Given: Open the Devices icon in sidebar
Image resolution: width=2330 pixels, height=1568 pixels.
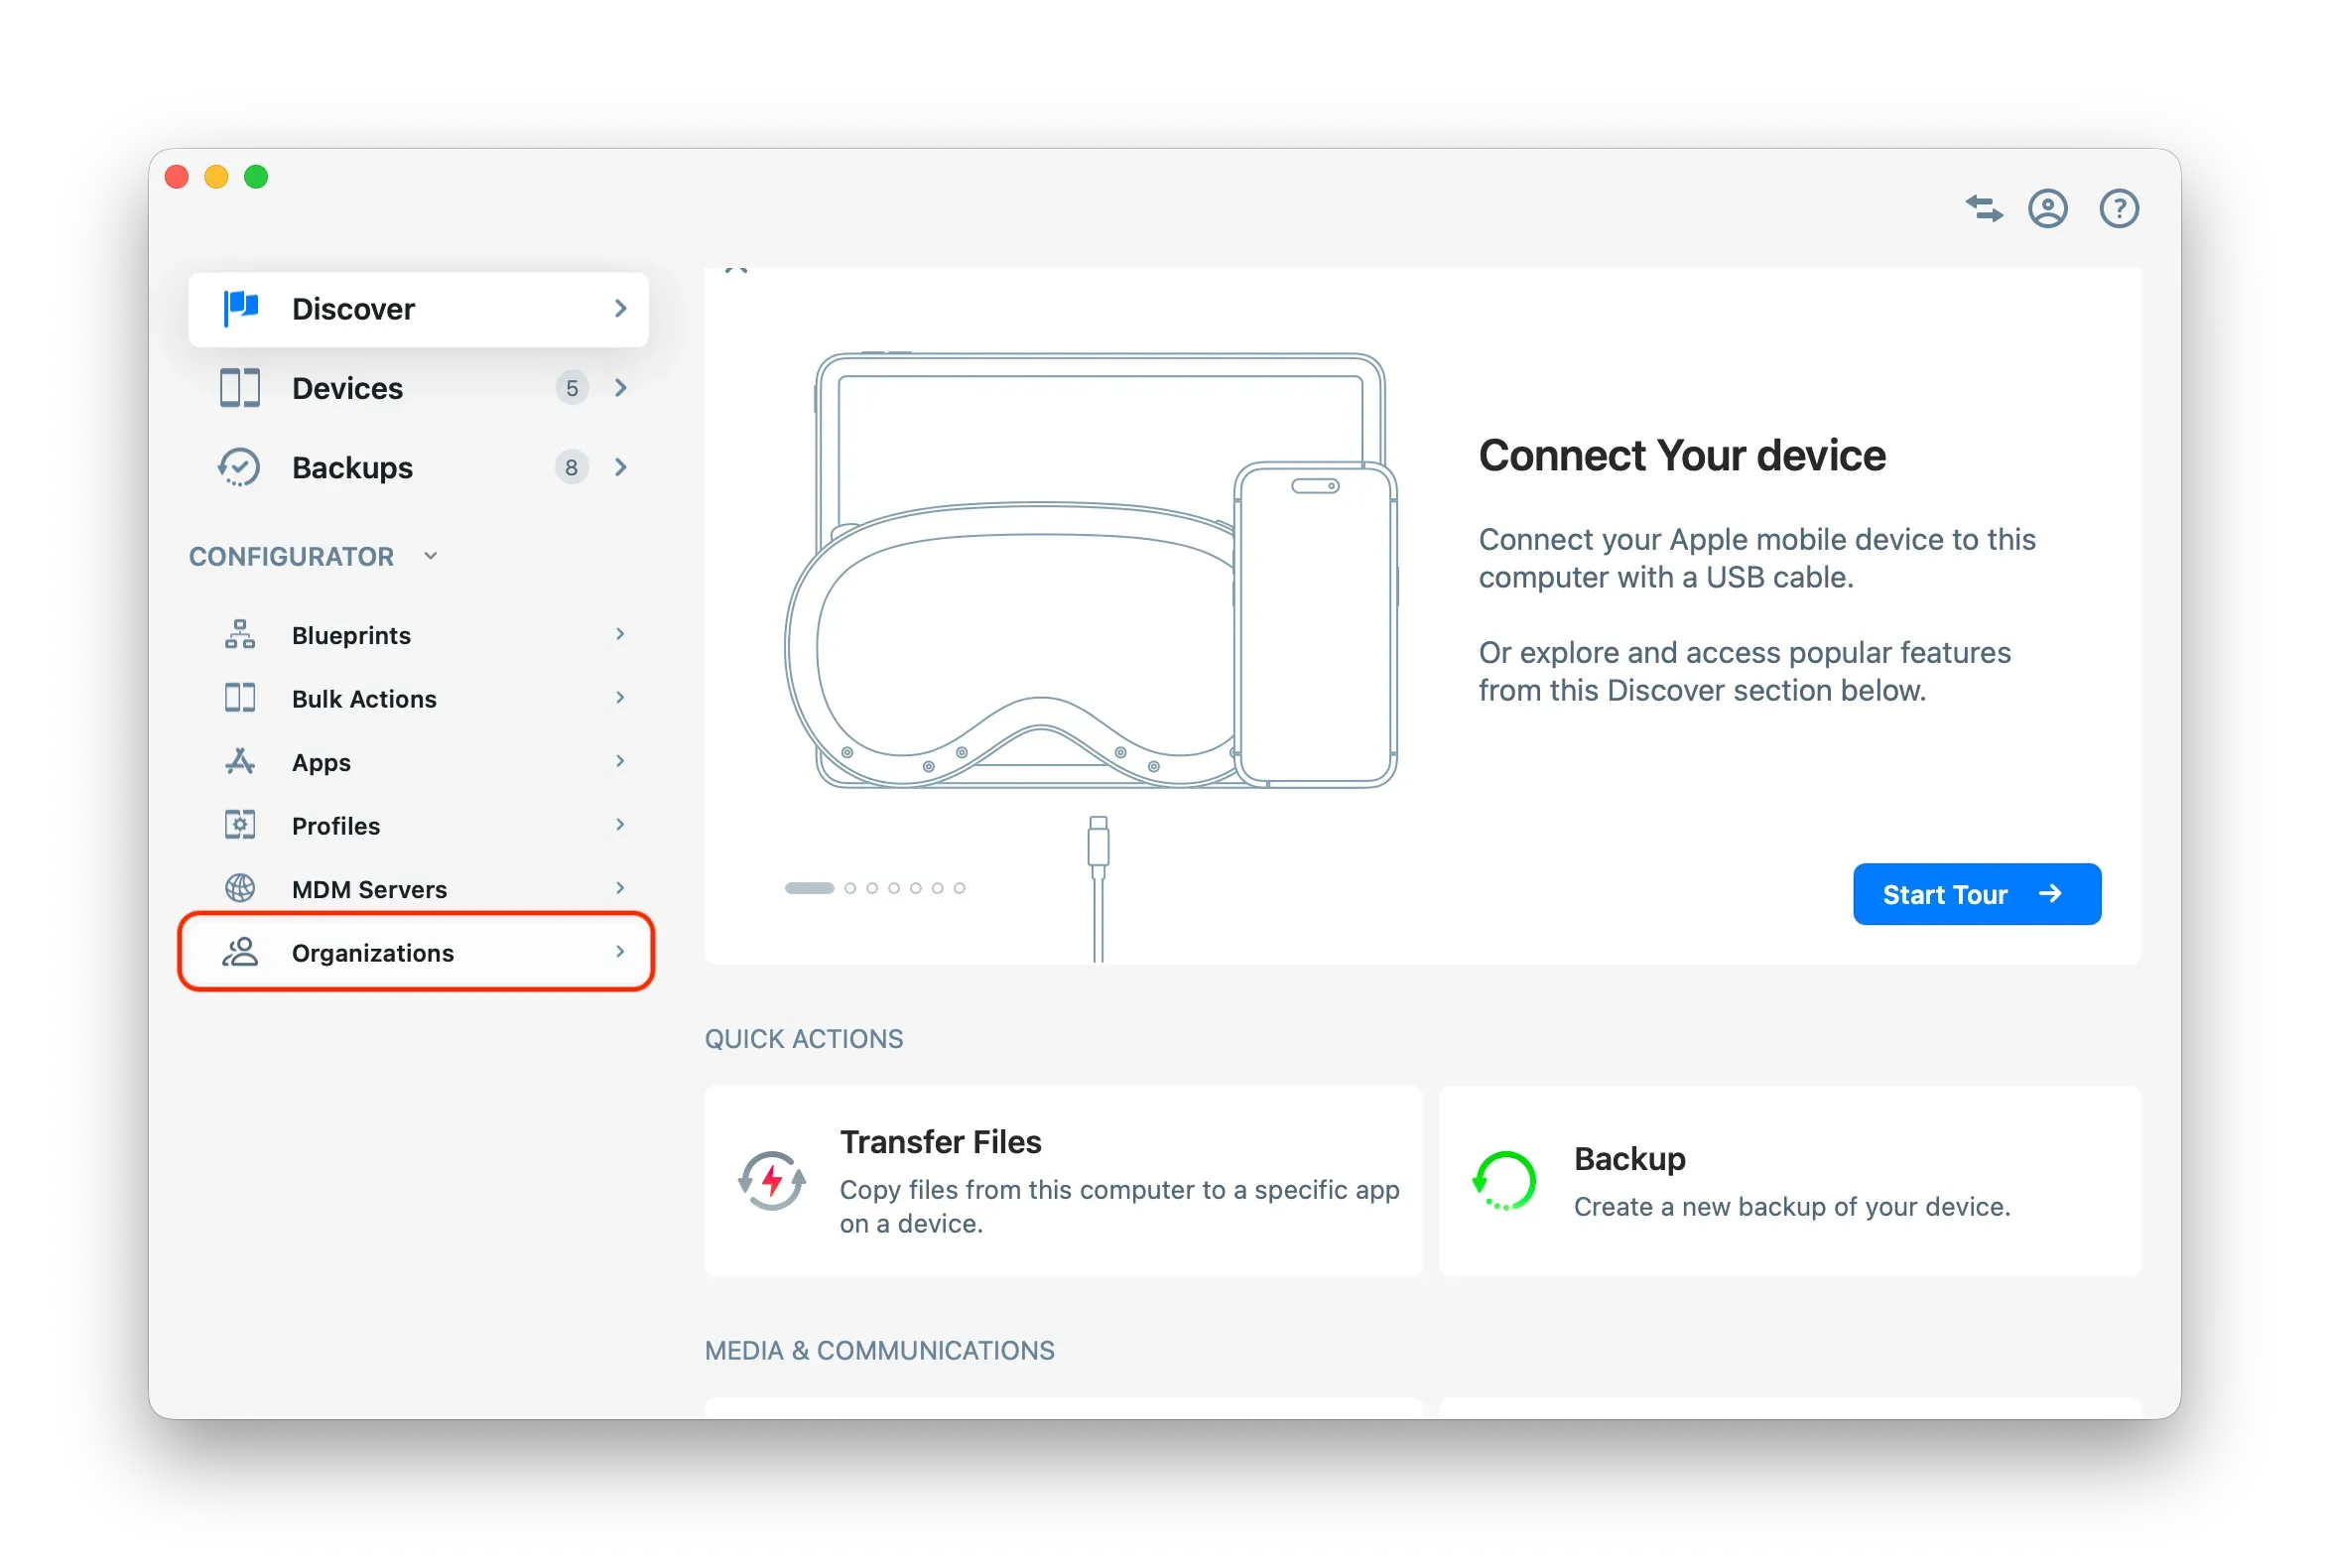Looking at the screenshot, I should pos(240,388).
